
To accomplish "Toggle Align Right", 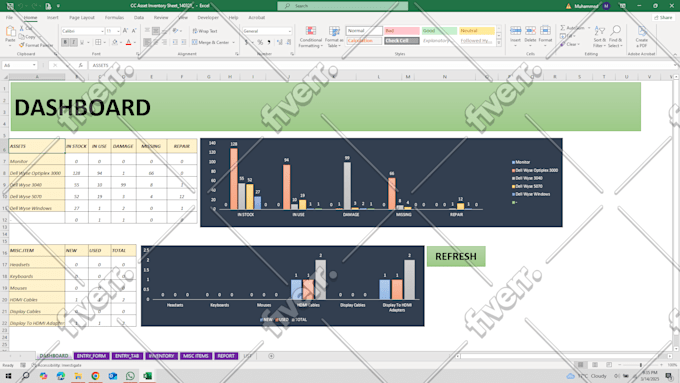I will point(164,43).
